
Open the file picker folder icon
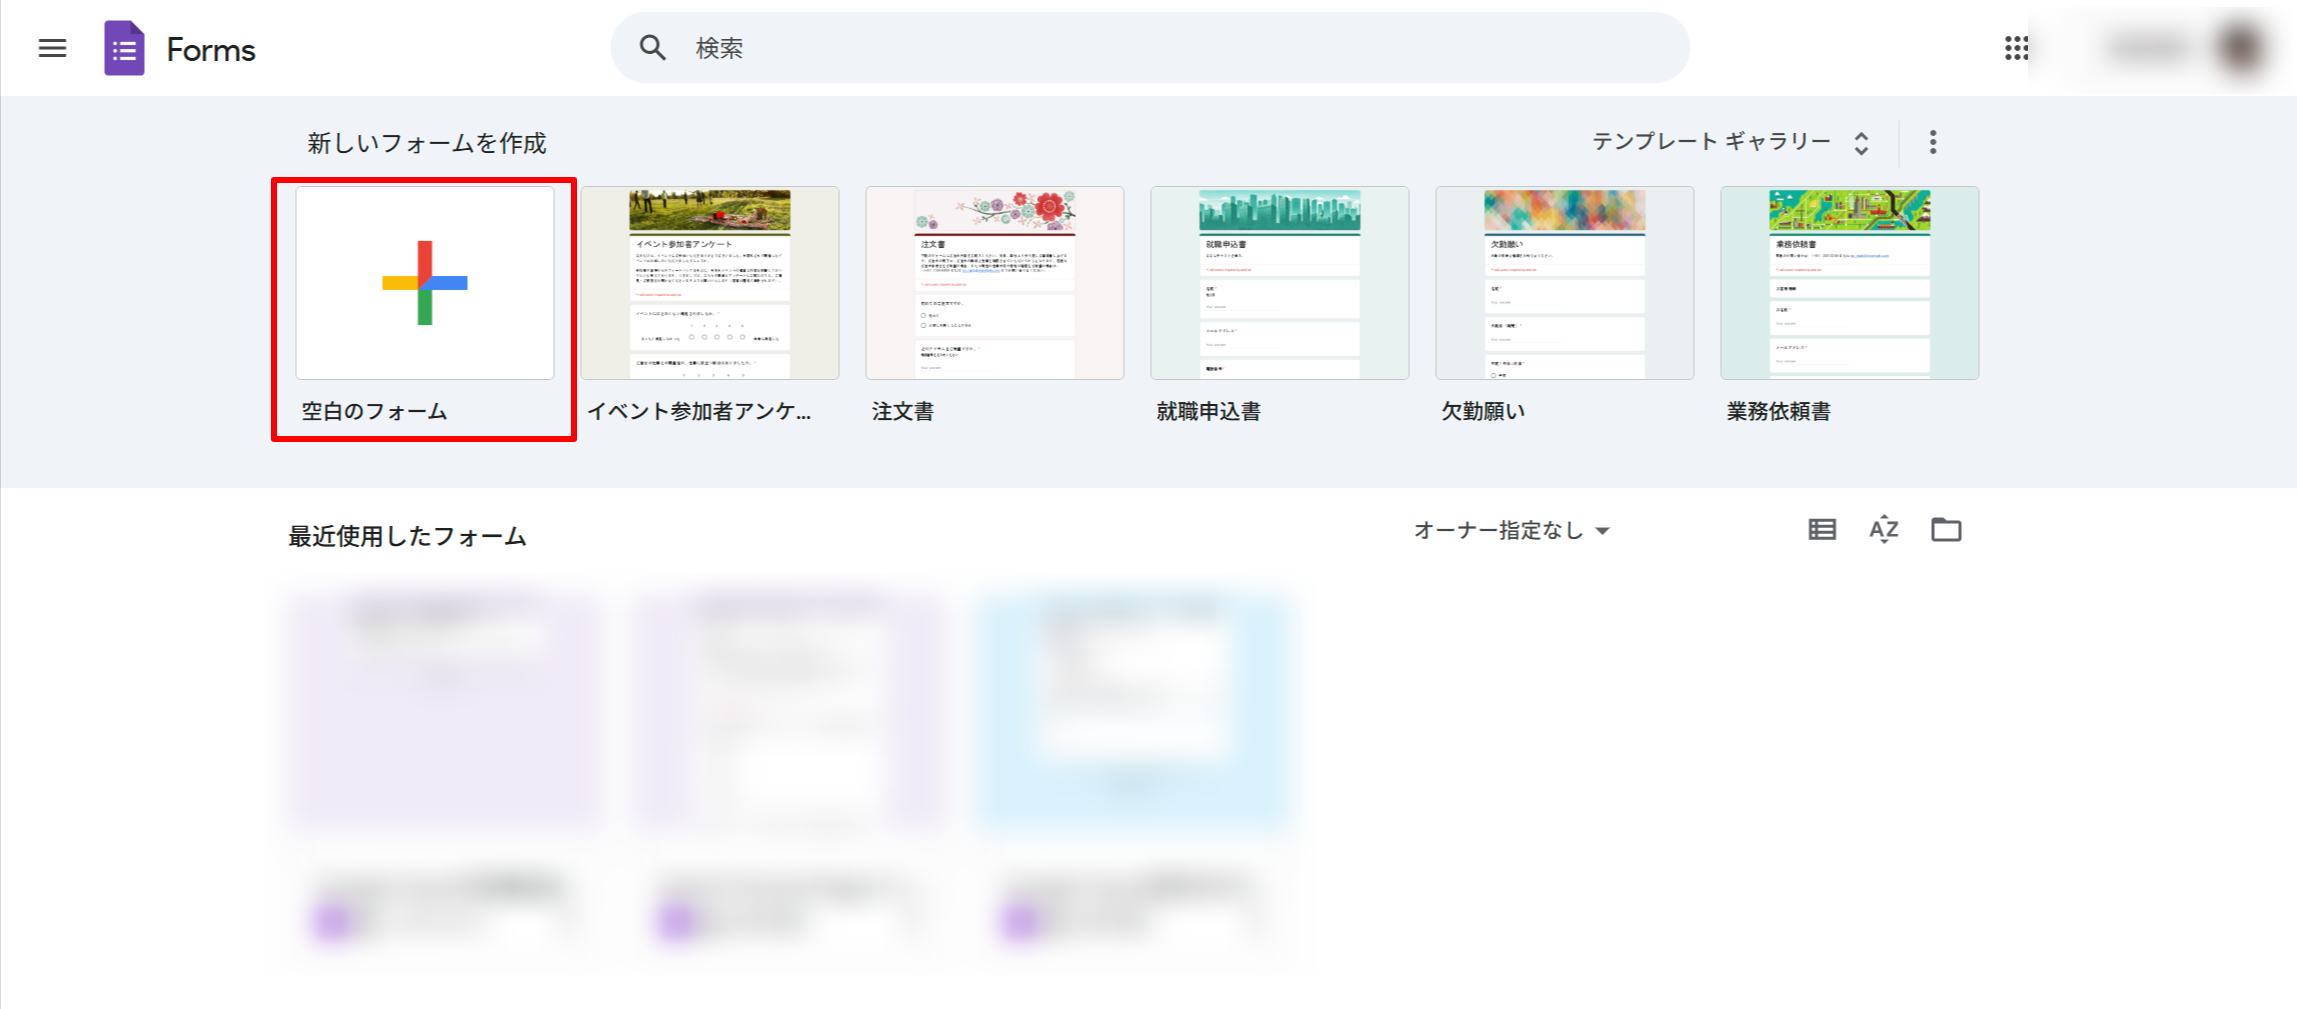1945,530
